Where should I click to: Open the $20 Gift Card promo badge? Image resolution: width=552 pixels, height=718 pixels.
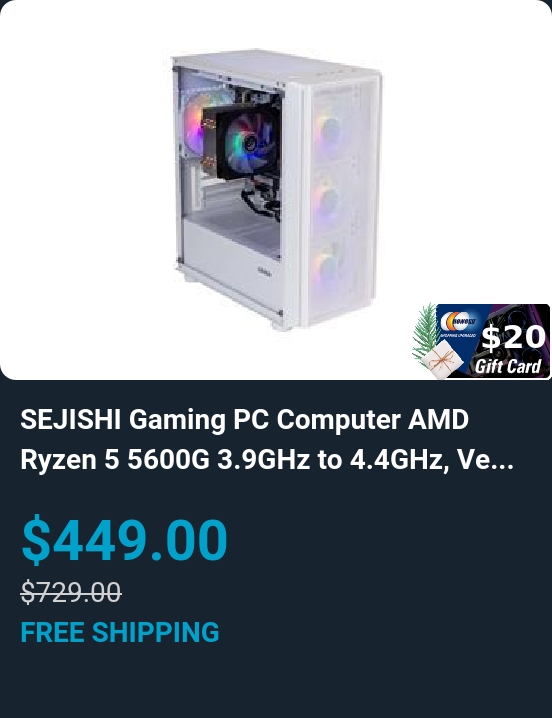pyautogui.click(x=481, y=341)
